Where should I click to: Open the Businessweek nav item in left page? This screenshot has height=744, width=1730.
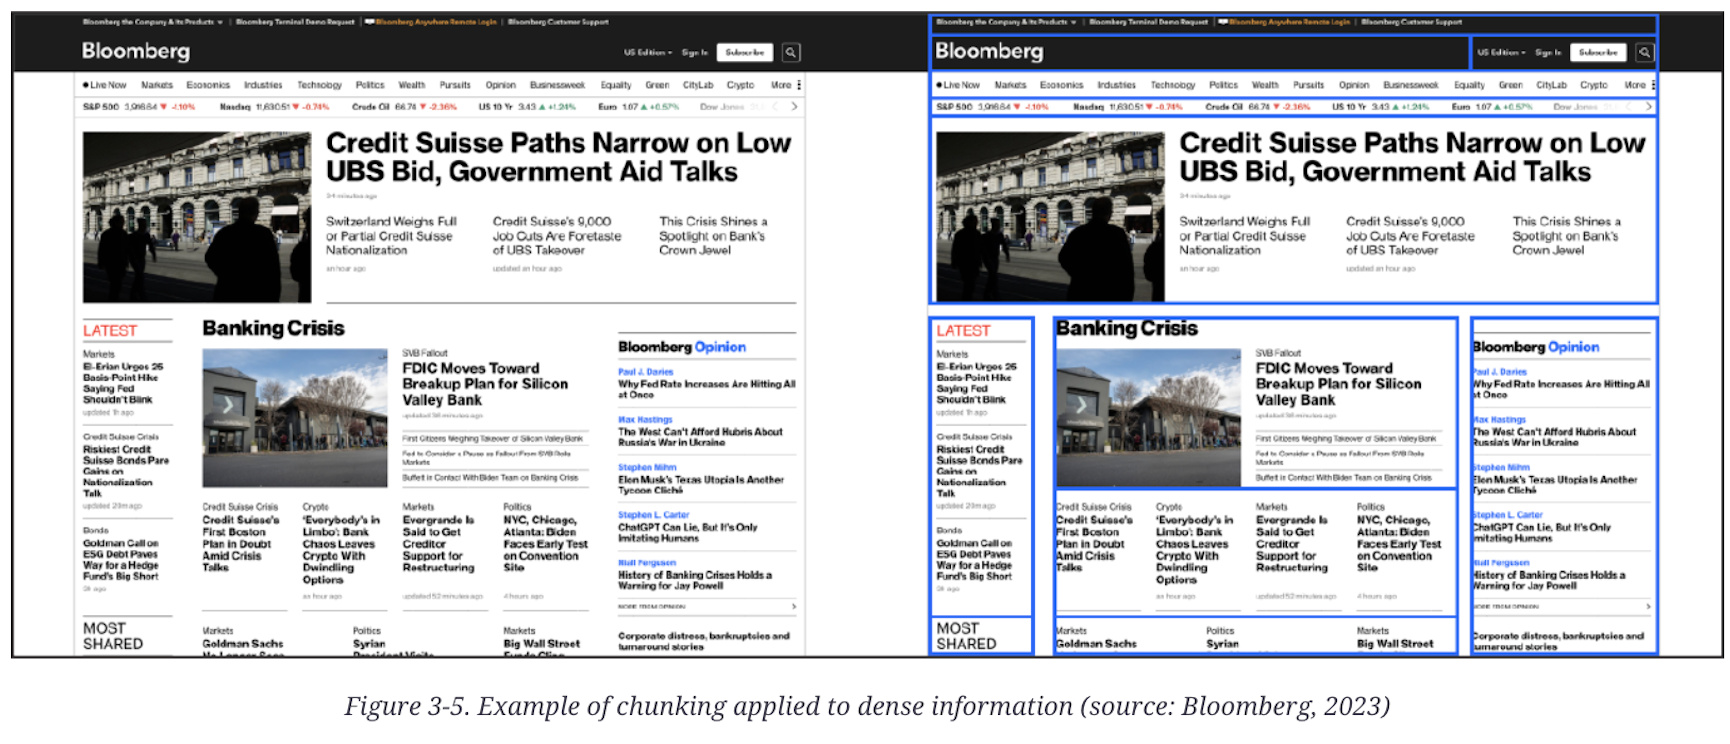point(557,85)
